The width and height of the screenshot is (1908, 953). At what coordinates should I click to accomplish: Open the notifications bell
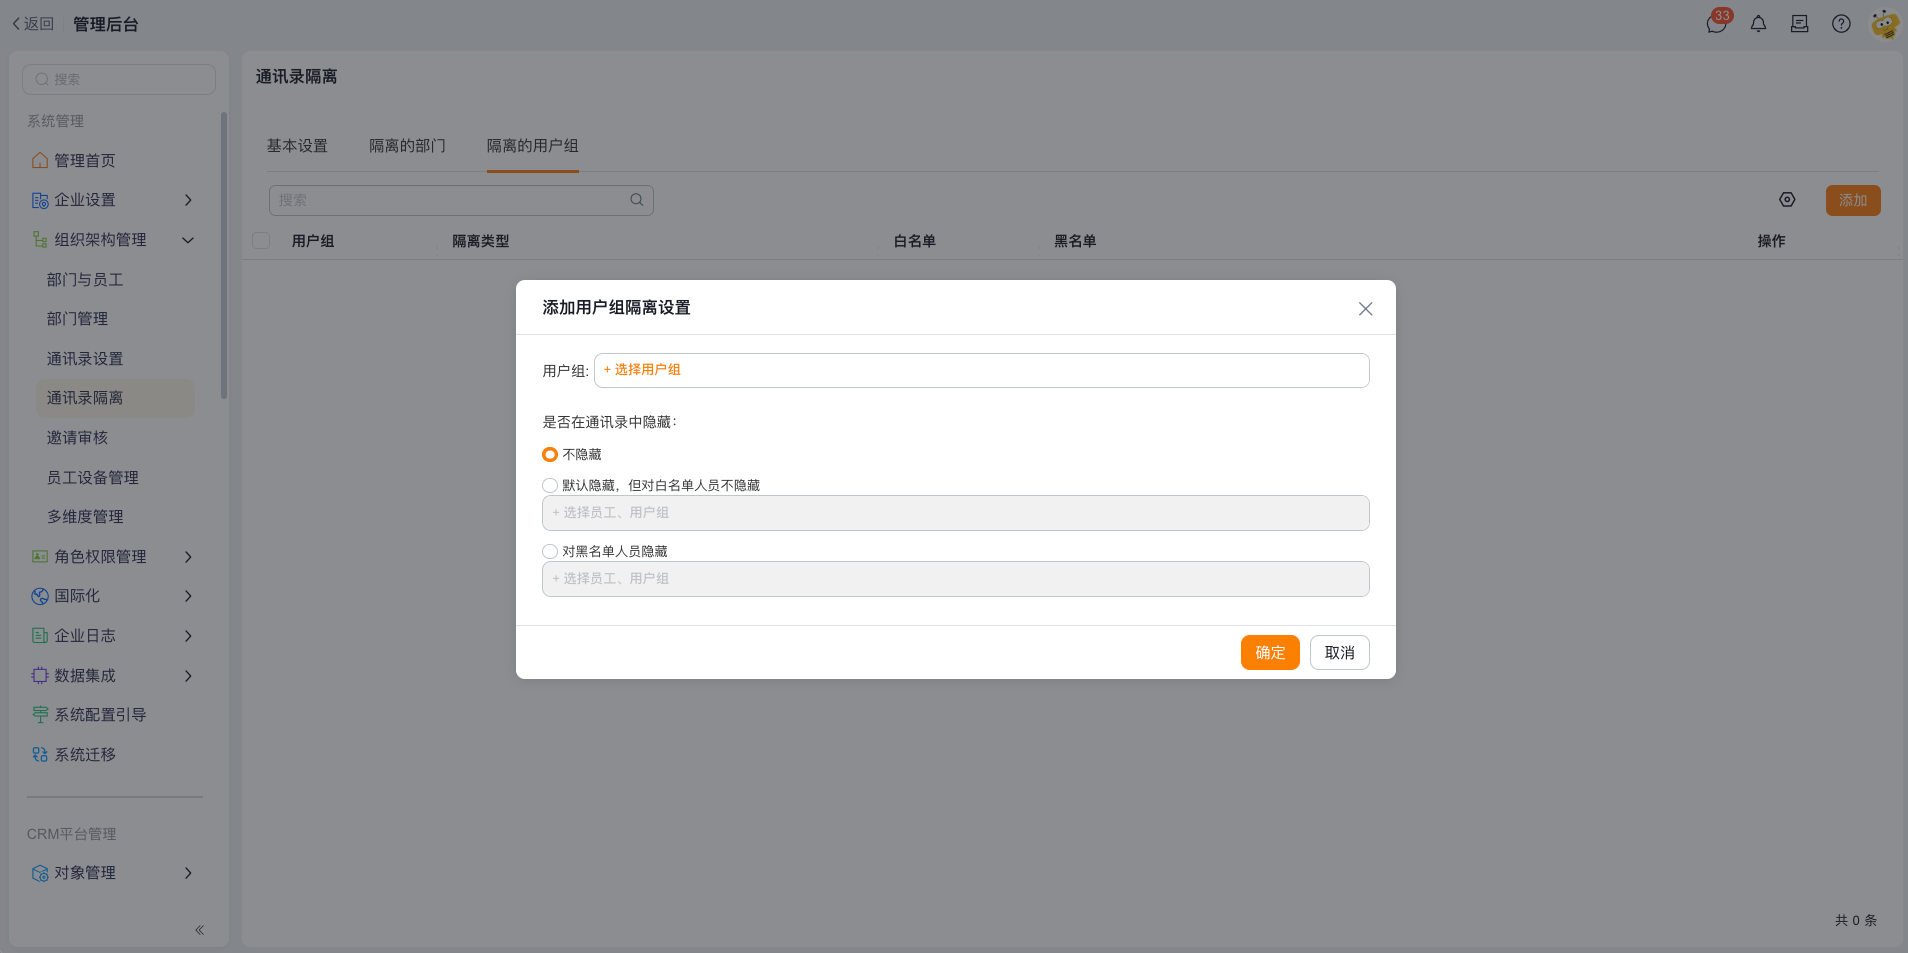(x=1758, y=23)
